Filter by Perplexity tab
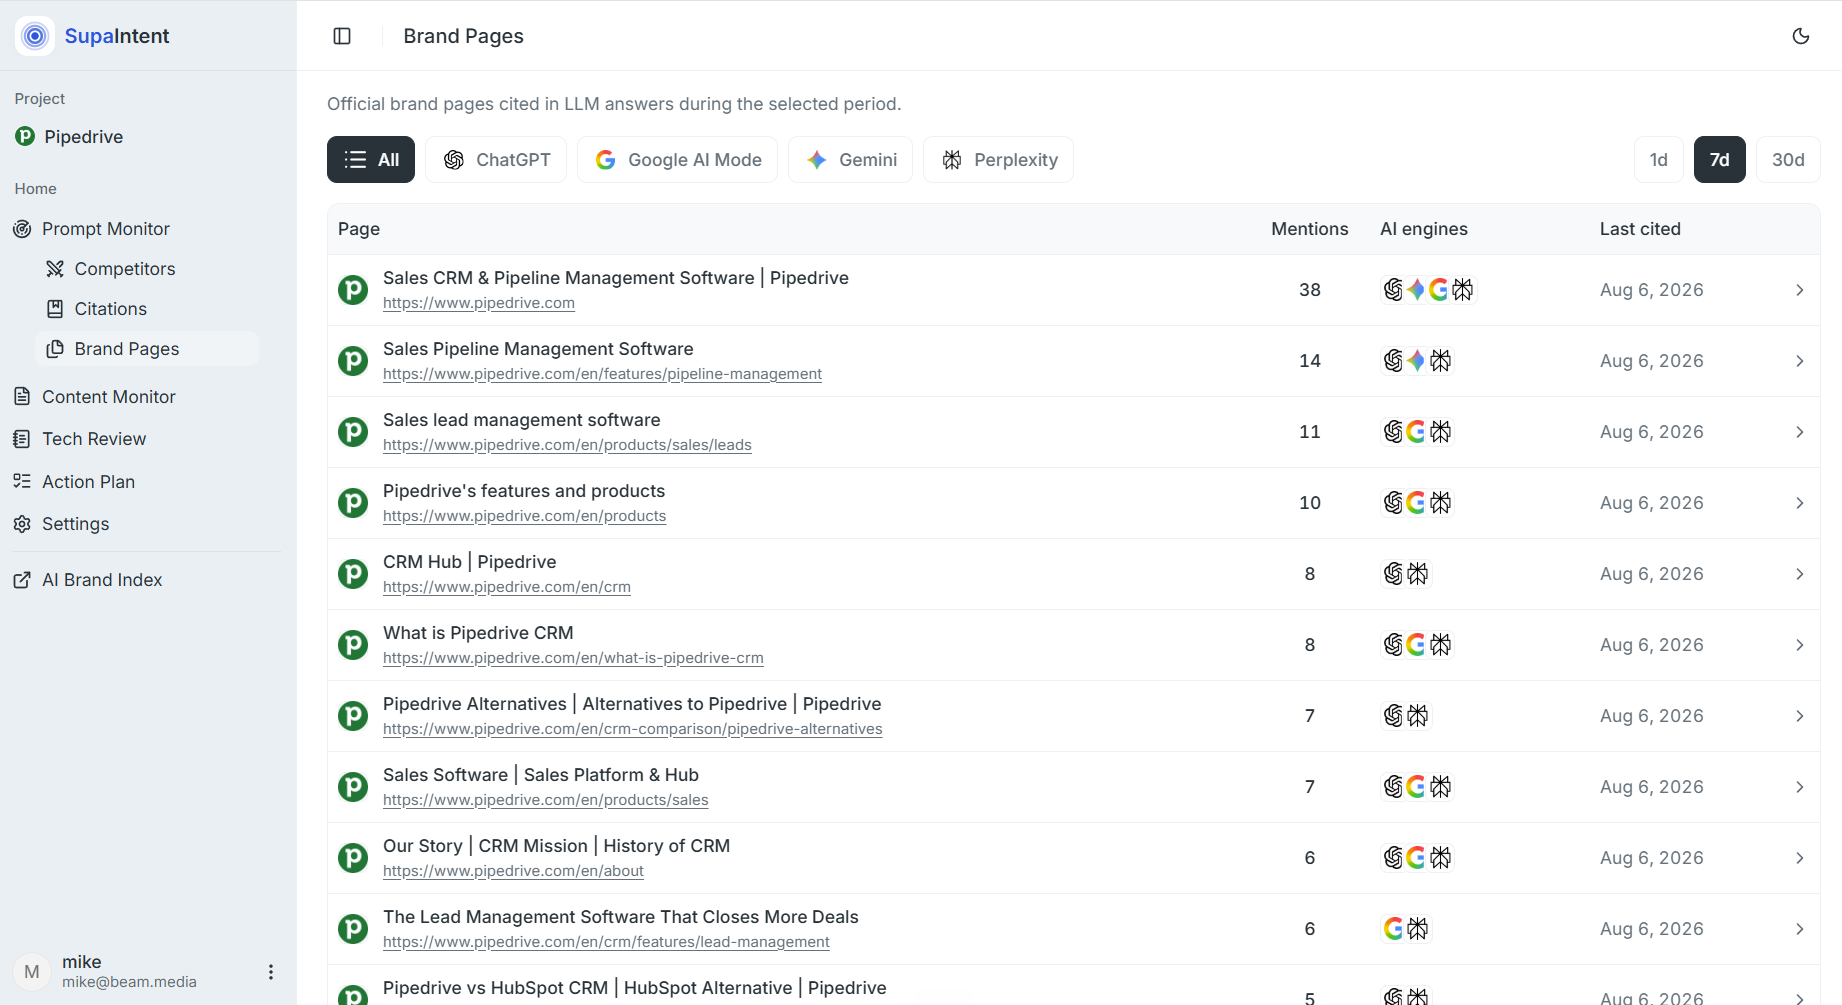This screenshot has width=1842, height=1005. (999, 160)
